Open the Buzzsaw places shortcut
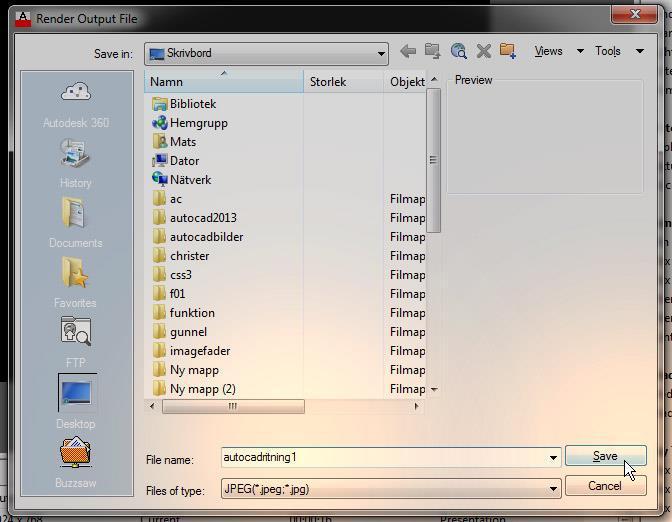 (x=75, y=463)
